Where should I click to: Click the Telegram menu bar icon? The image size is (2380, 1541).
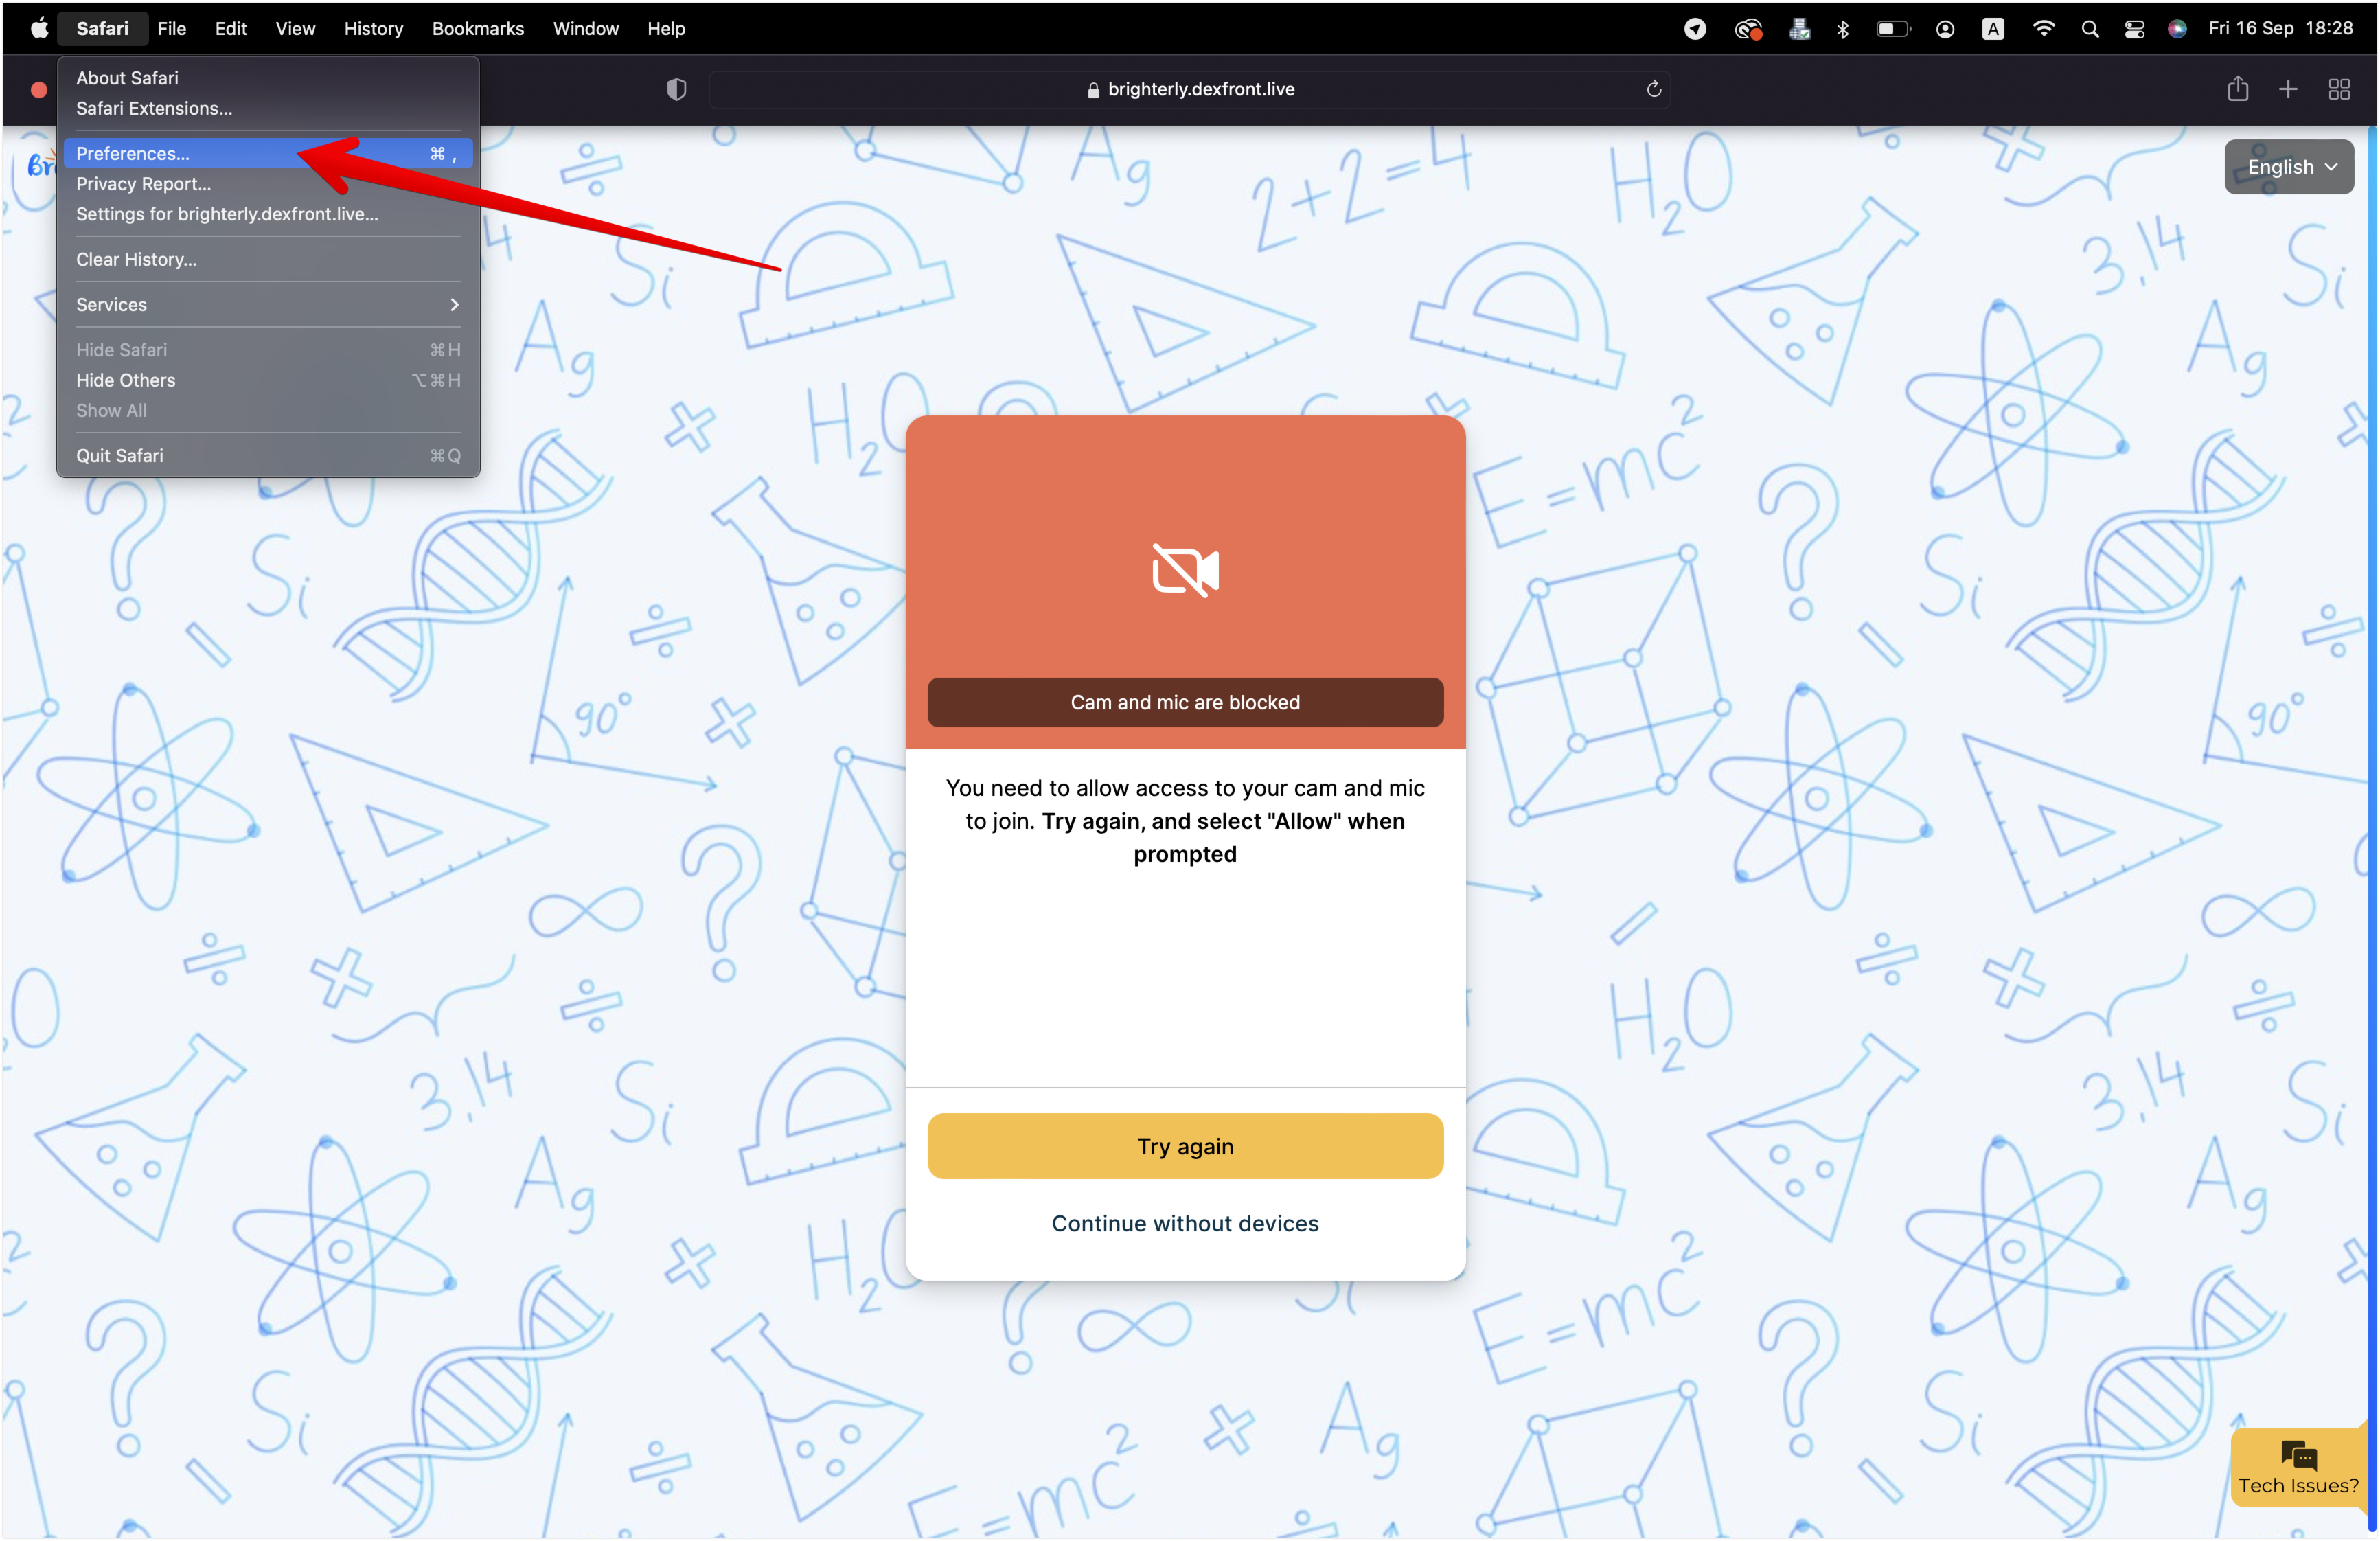(1695, 29)
